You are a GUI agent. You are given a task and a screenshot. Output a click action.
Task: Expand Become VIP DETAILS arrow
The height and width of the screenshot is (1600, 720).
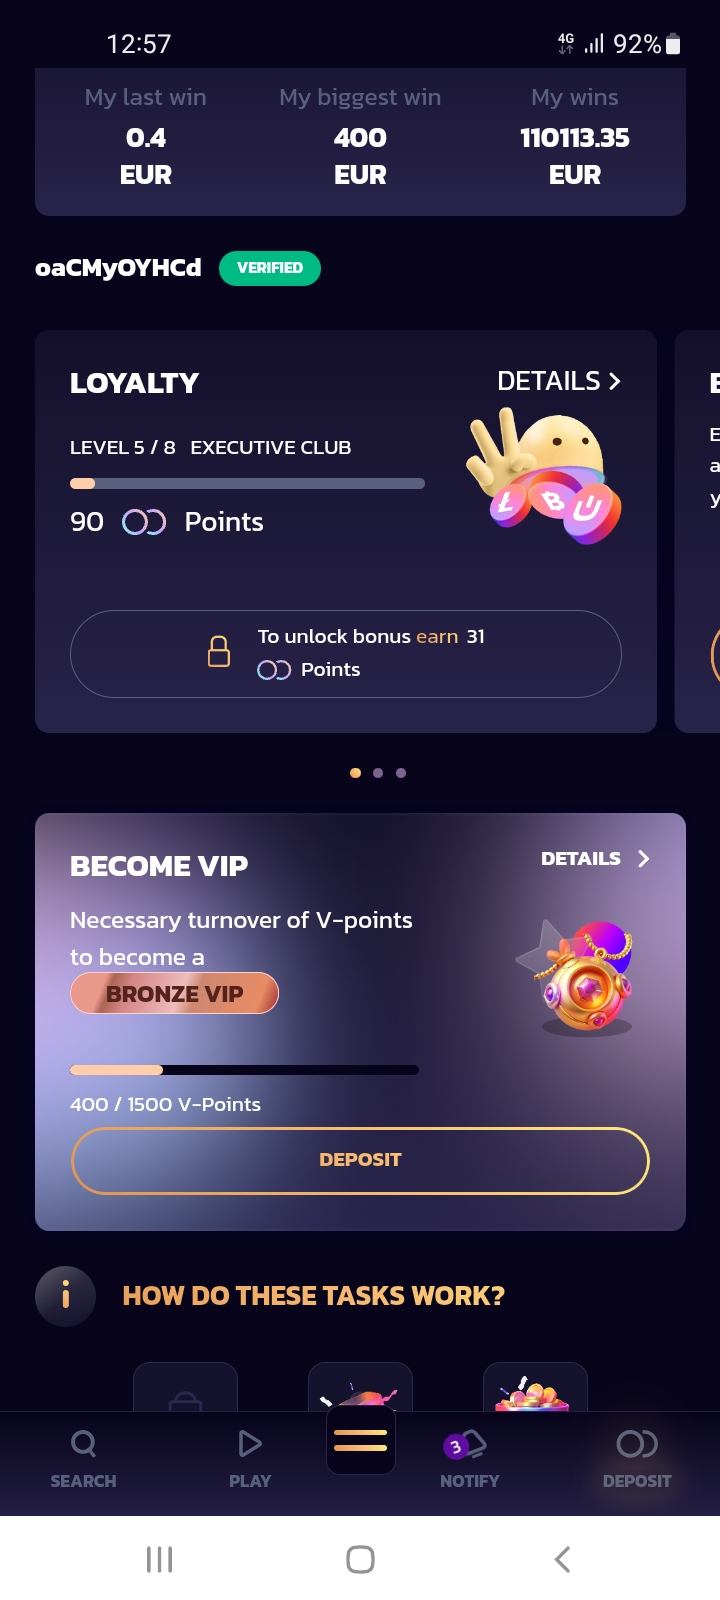(644, 858)
